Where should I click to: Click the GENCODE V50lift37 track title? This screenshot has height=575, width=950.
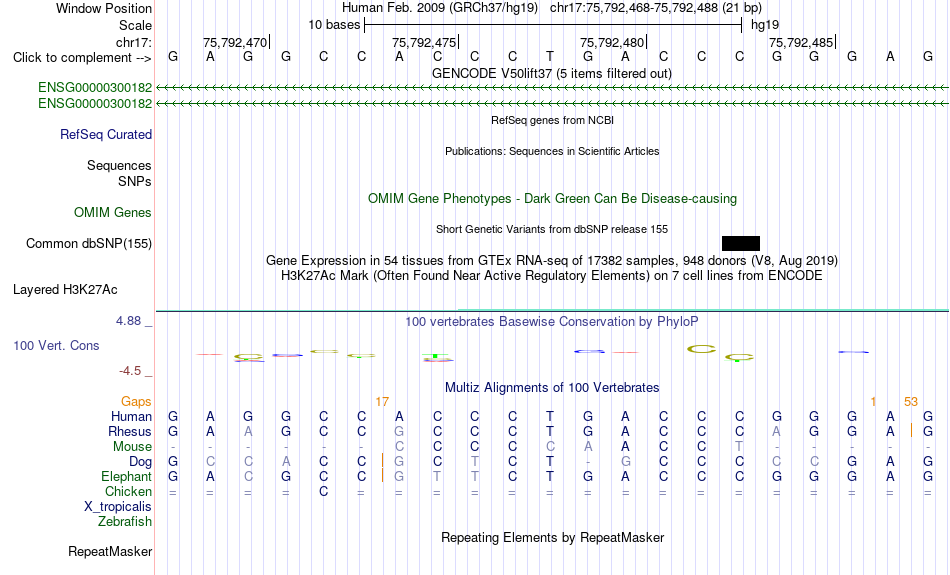pyautogui.click(x=552, y=73)
